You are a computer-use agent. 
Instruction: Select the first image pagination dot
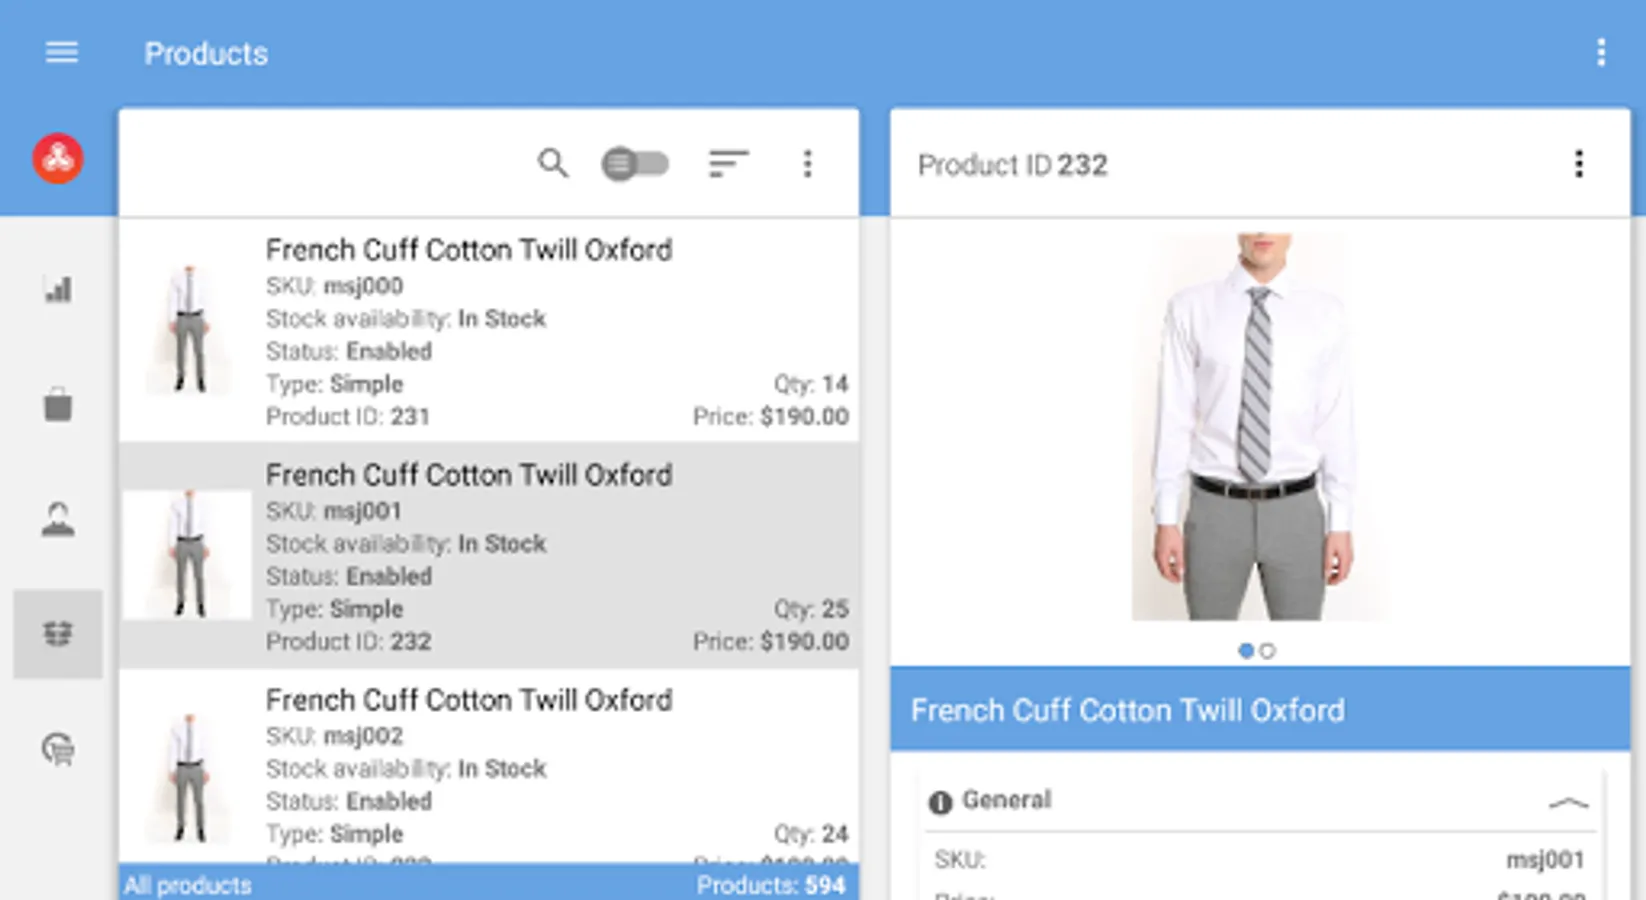1246,651
